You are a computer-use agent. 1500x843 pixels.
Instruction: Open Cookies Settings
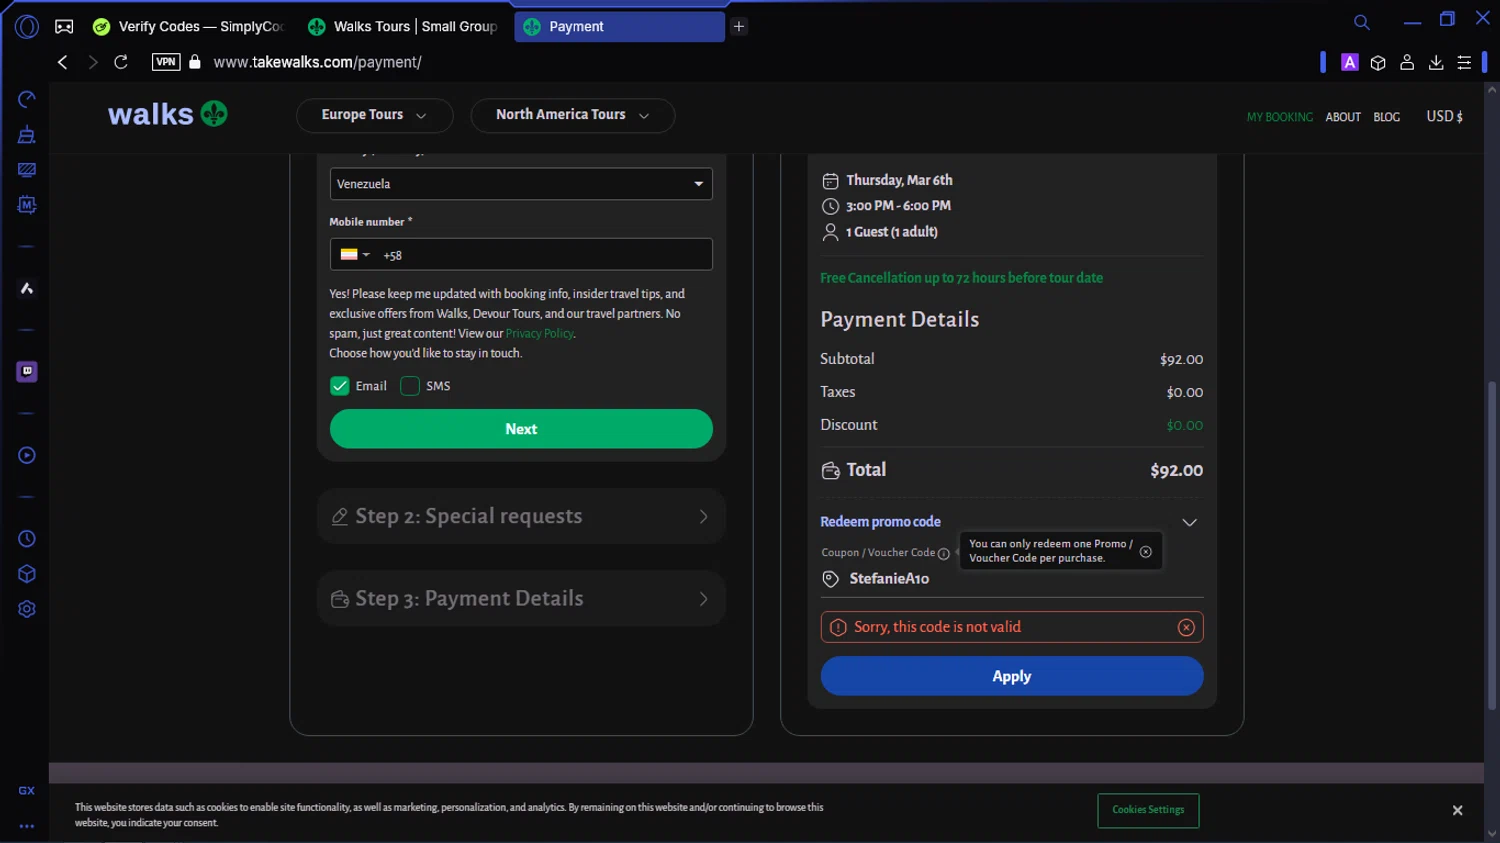pos(1148,810)
